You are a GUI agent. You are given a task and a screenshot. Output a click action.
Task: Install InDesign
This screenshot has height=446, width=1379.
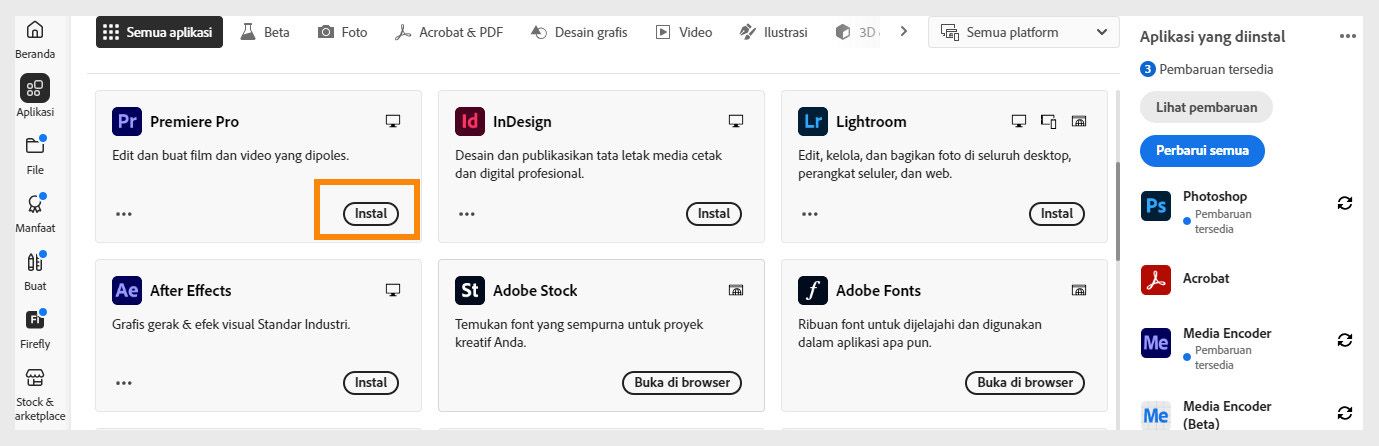click(x=714, y=213)
